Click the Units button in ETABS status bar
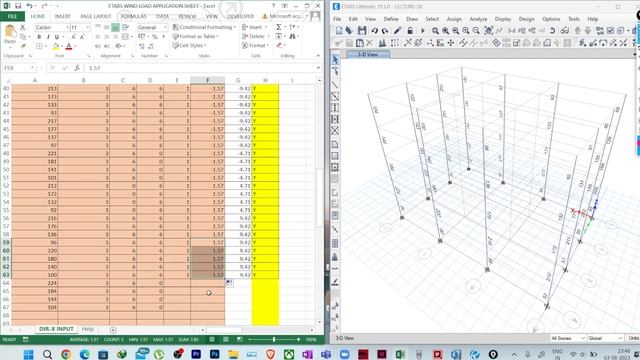 pyautogui.click(x=633, y=338)
